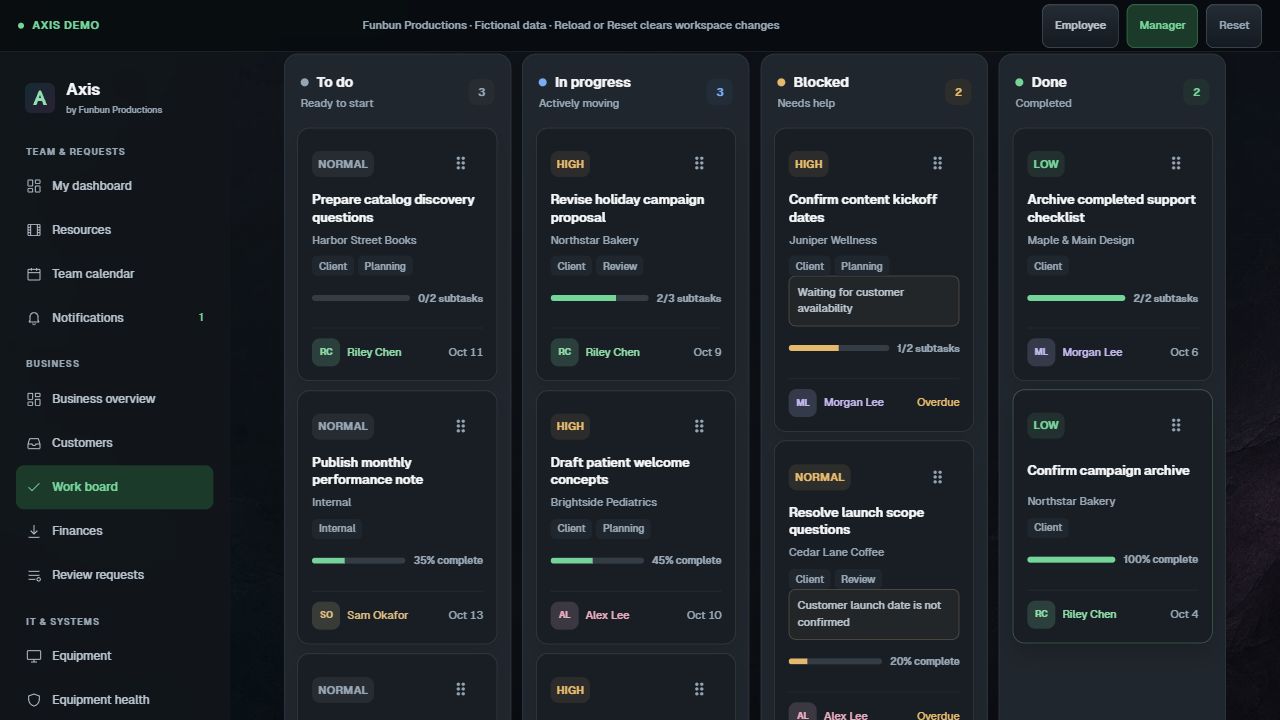Click Overdue label on Morgan Lee card
The height and width of the screenshot is (720, 1280).
(x=938, y=402)
